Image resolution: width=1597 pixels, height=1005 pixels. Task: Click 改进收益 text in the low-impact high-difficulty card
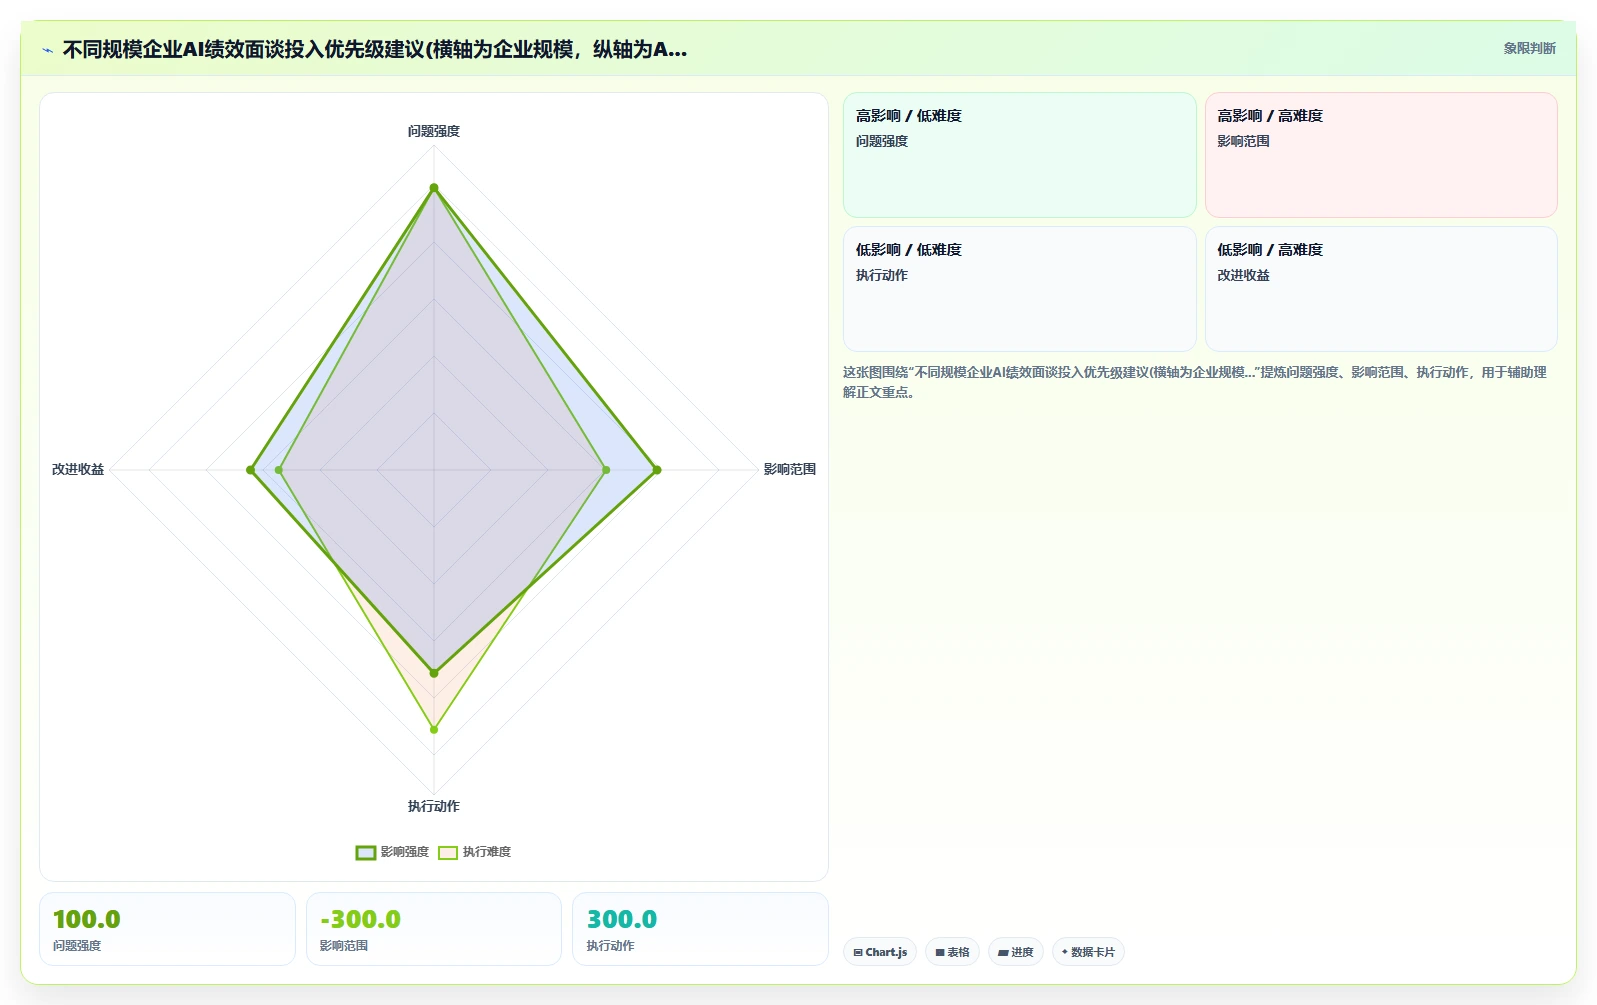coord(1243,275)
